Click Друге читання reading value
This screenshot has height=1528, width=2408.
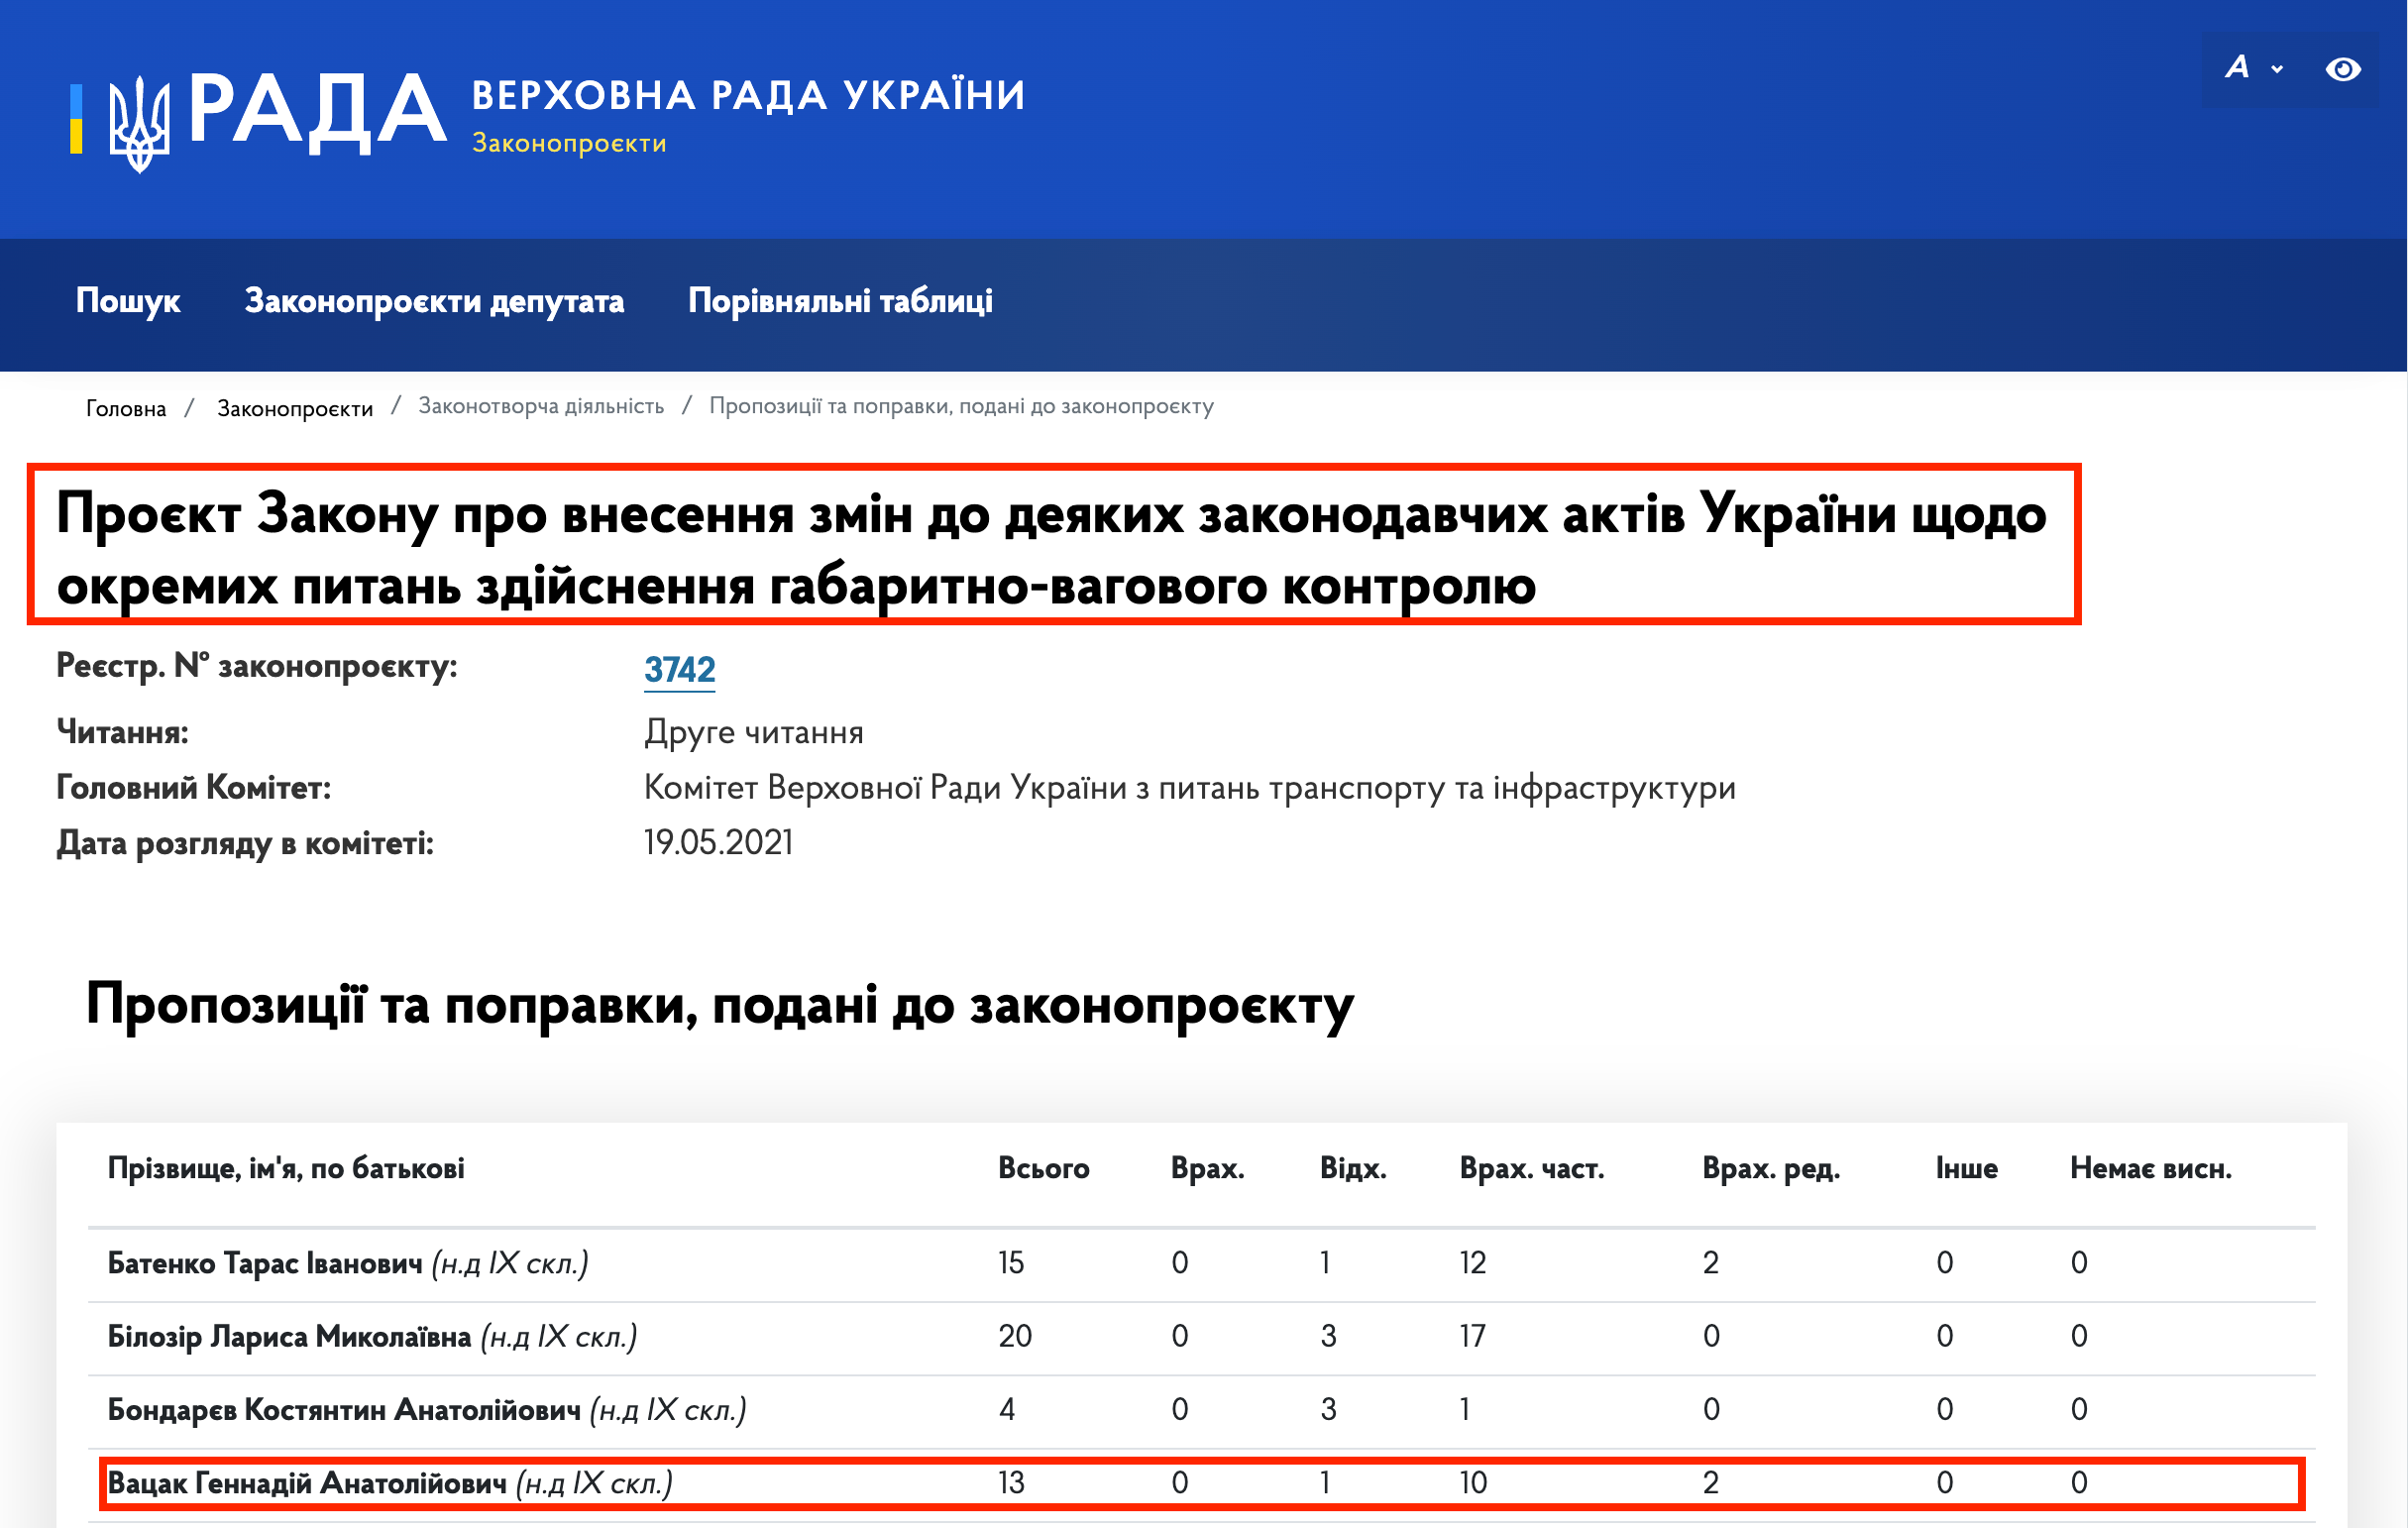coord(754,732)
